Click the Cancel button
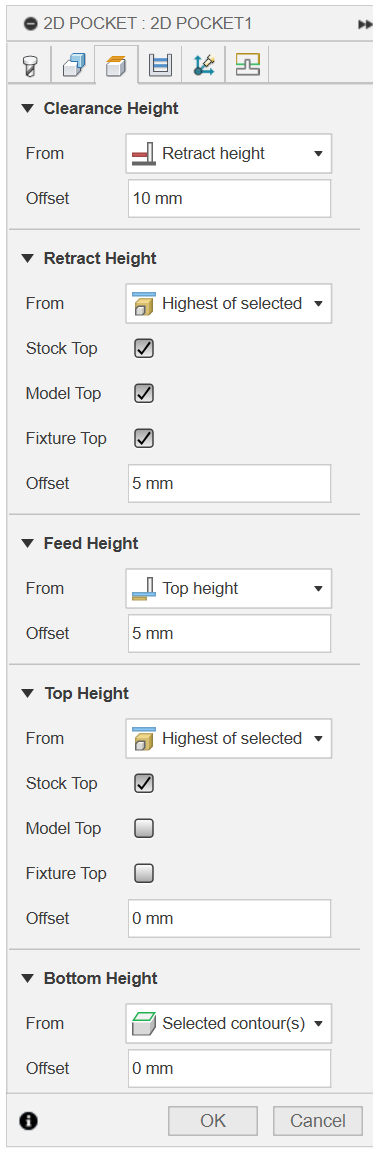 (x=318, y=1121)
